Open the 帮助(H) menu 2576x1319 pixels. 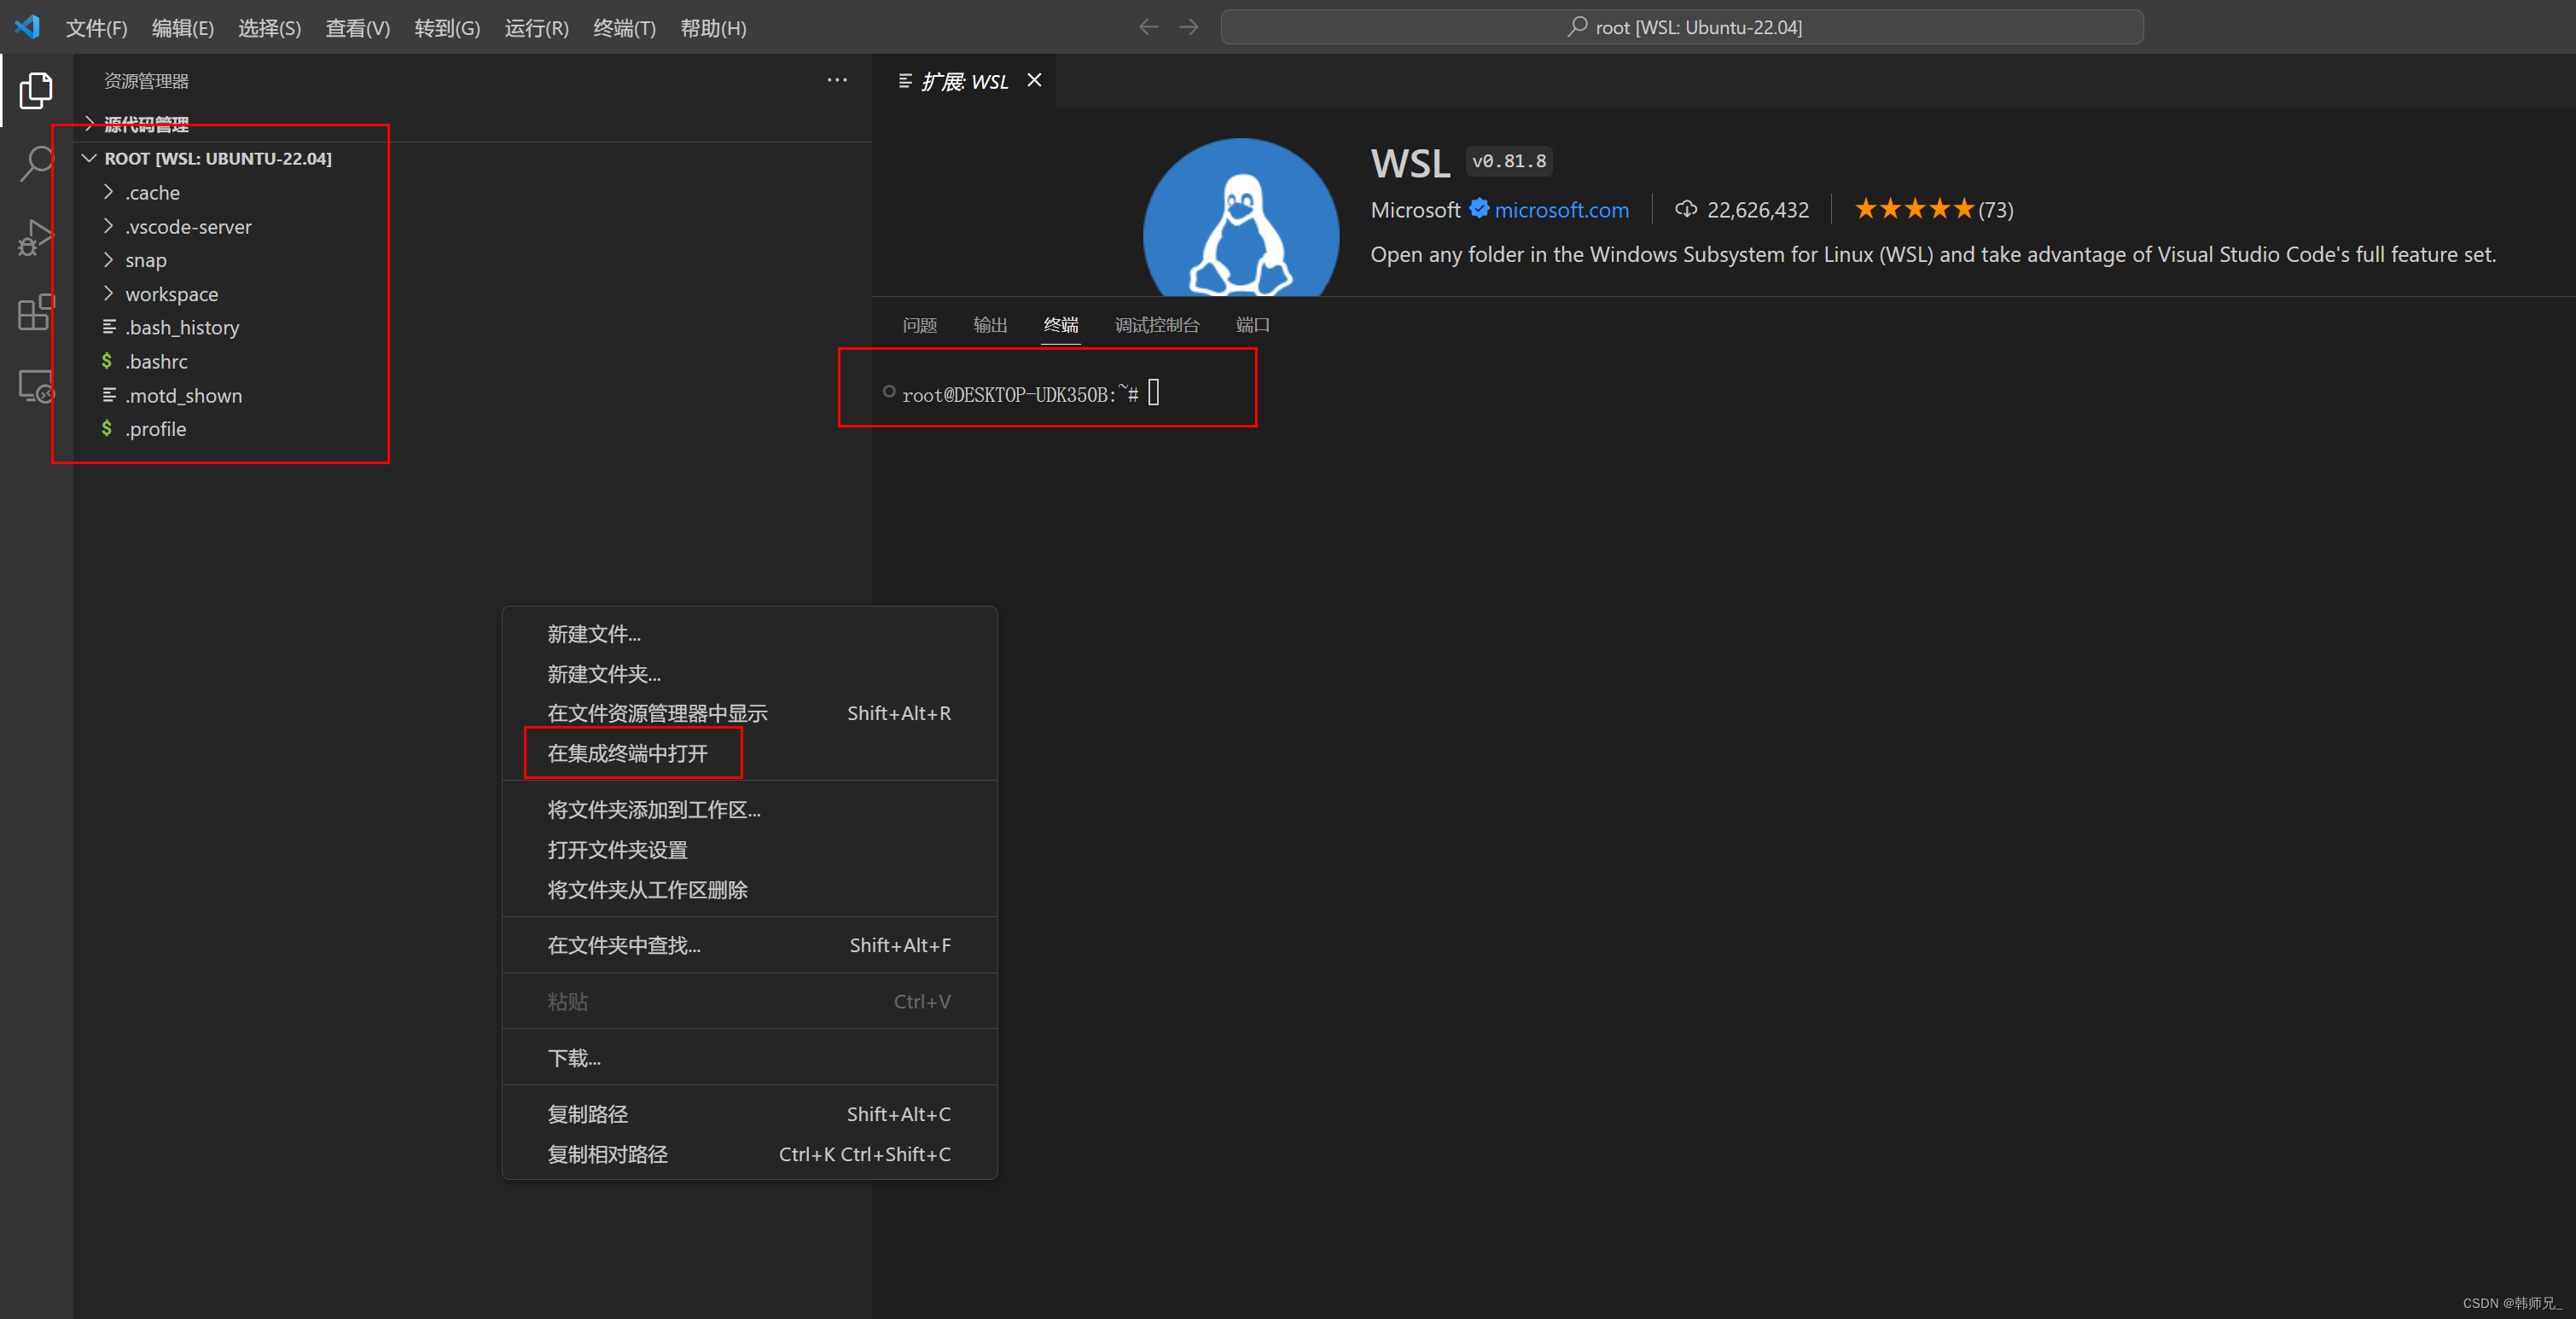click(714, 28)
